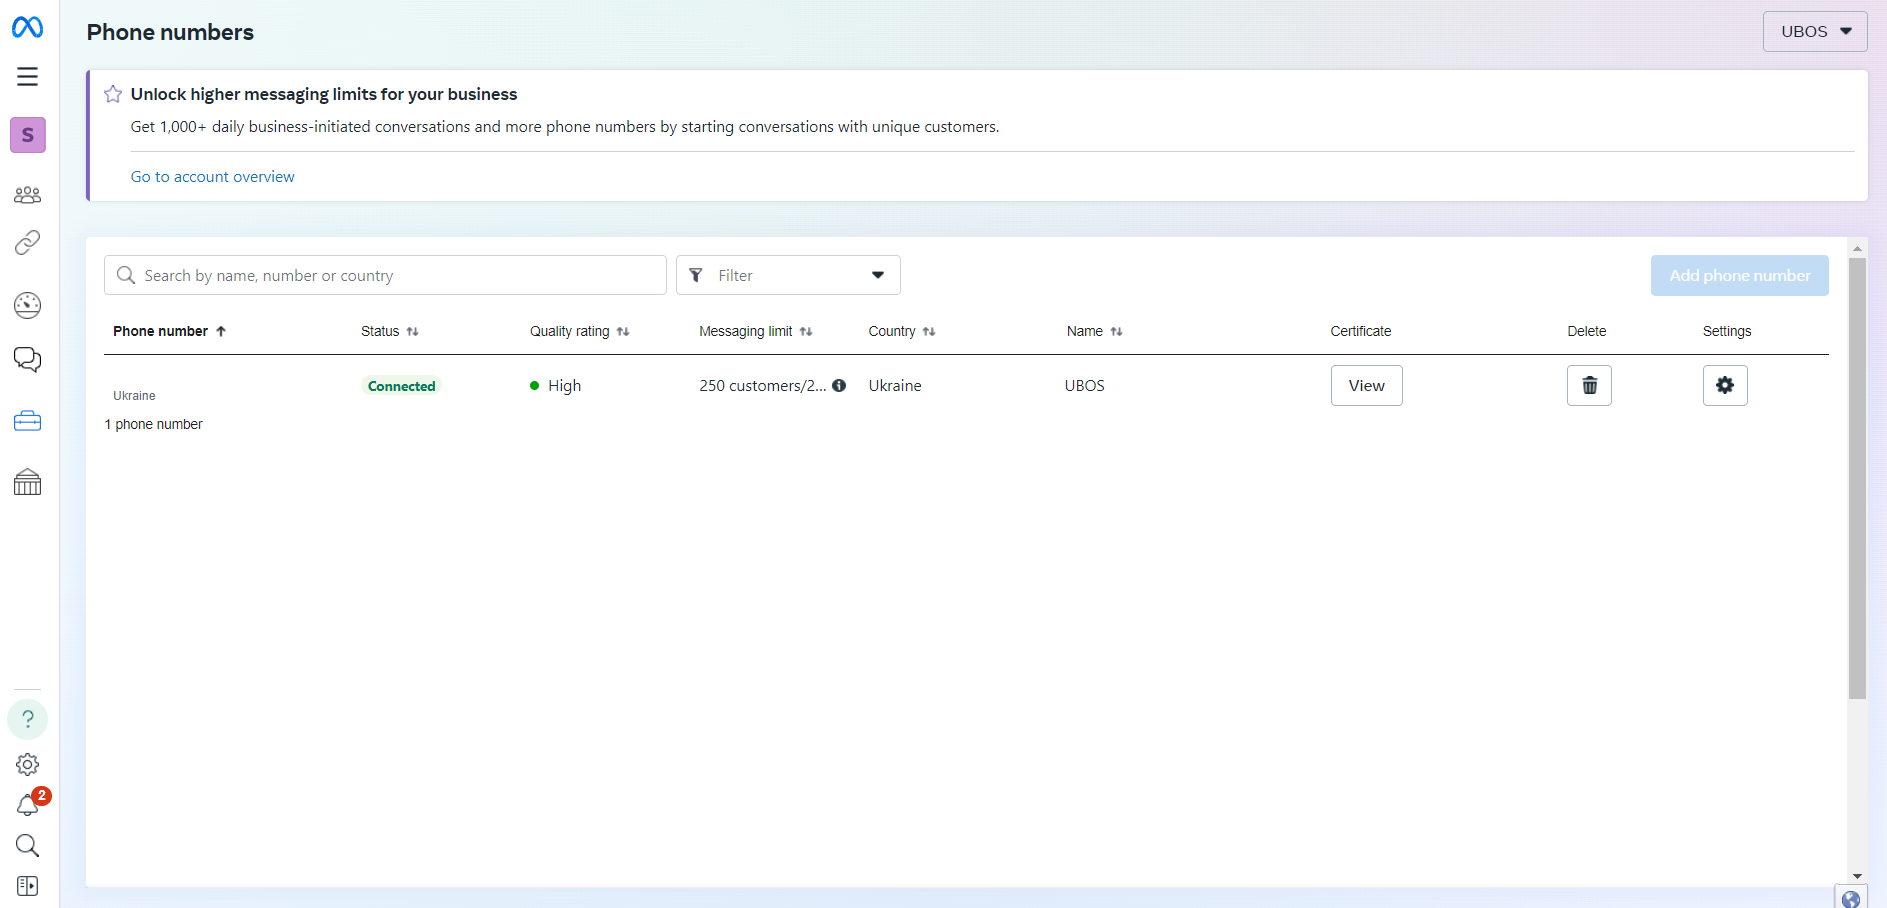Click the star icon beside Unlock banner
Image resolution: width=1887 pixels, height=908 pixels.
click(x=113, y=94)
